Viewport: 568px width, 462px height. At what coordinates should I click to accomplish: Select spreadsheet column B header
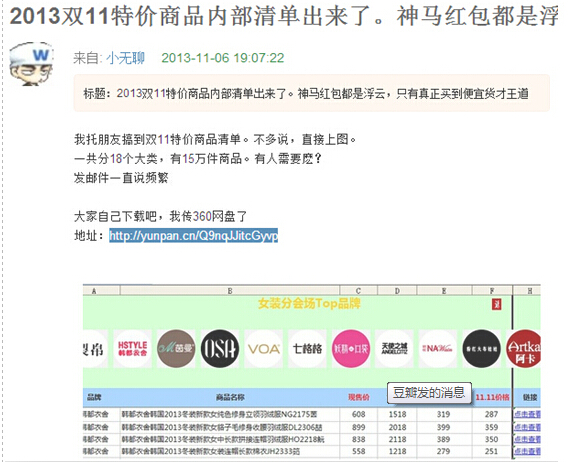(230, 291)
